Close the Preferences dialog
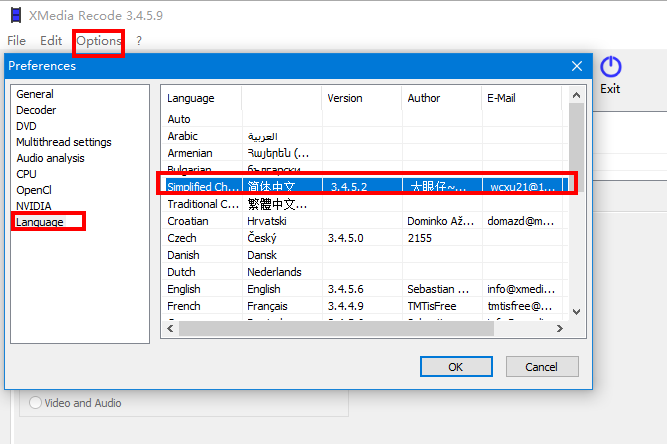 577,66
